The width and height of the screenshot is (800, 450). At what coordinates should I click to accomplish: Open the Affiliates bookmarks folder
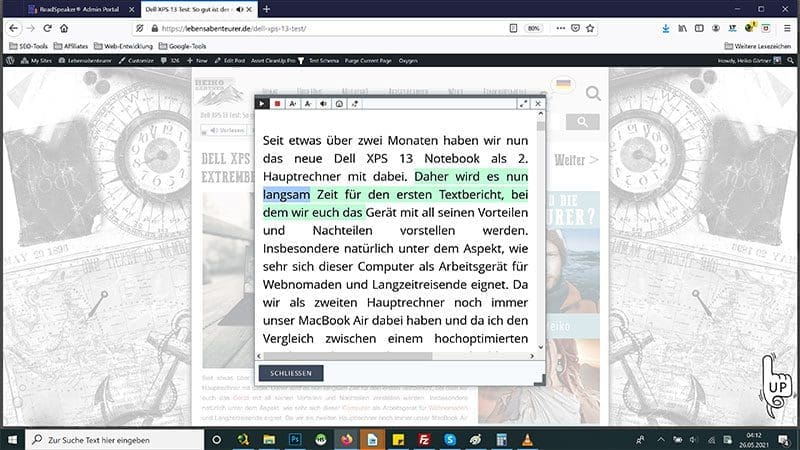tap(71, 46)
